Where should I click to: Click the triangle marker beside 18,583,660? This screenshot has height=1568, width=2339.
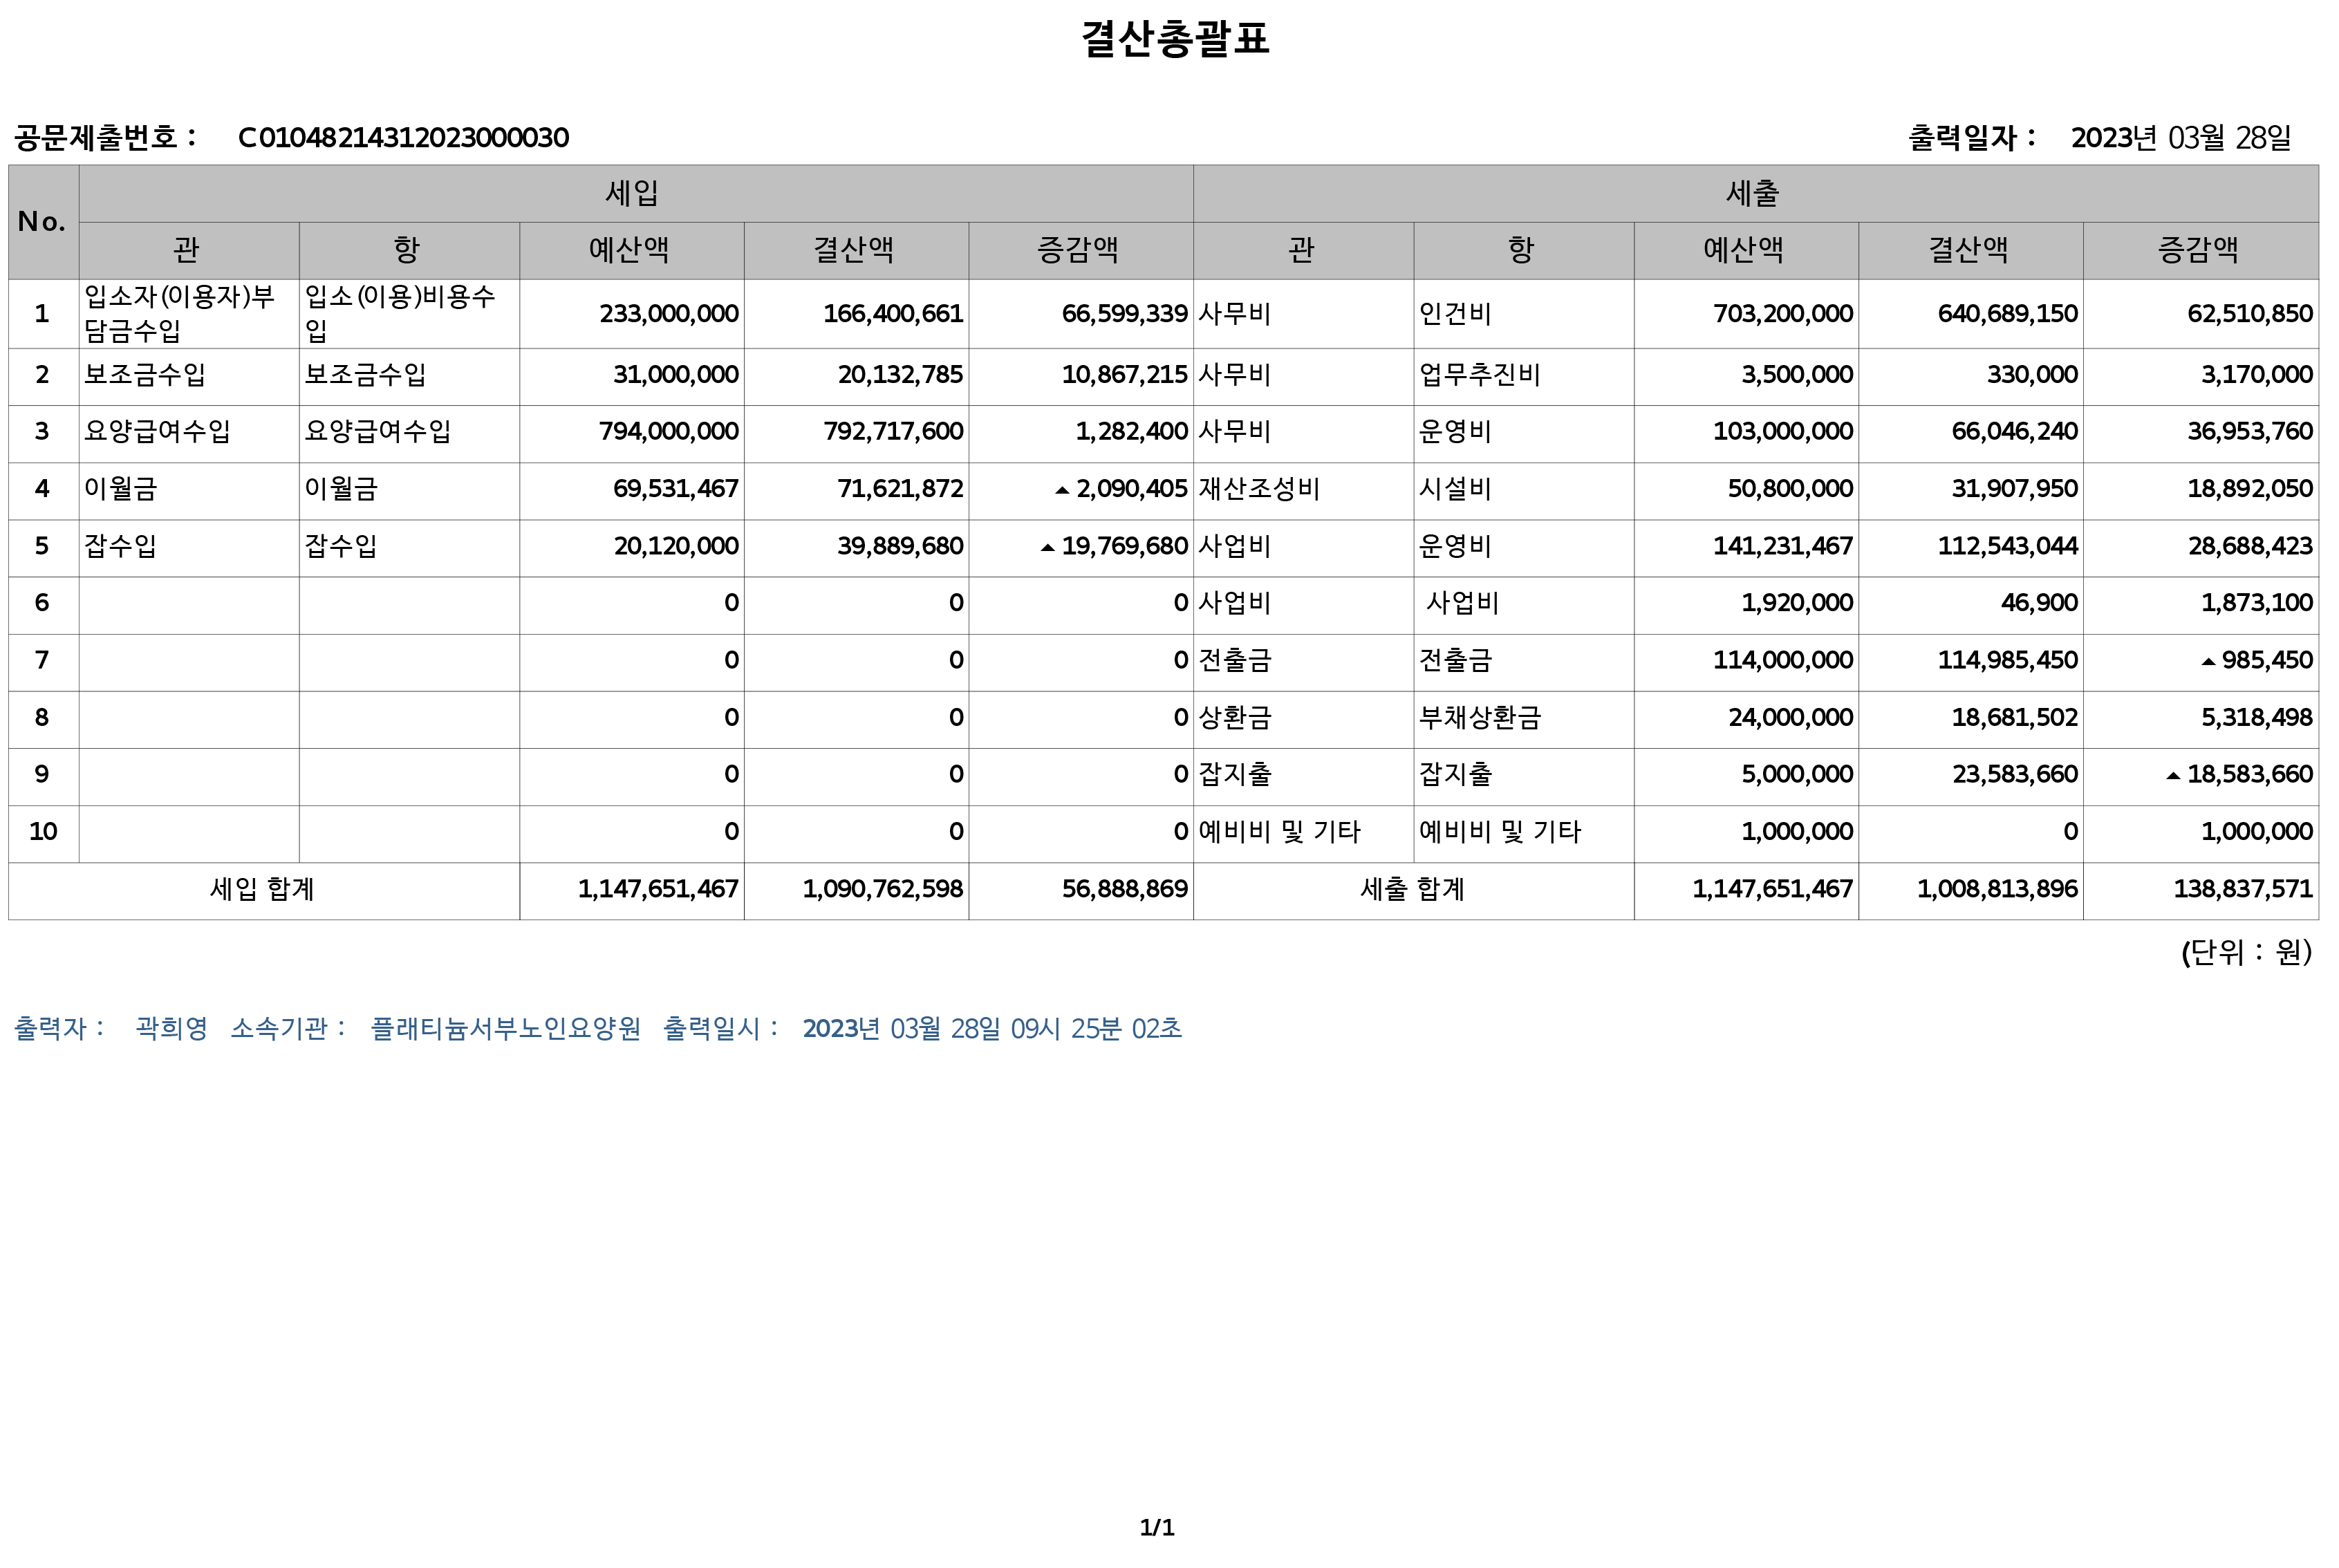(x=2173, y=776)
